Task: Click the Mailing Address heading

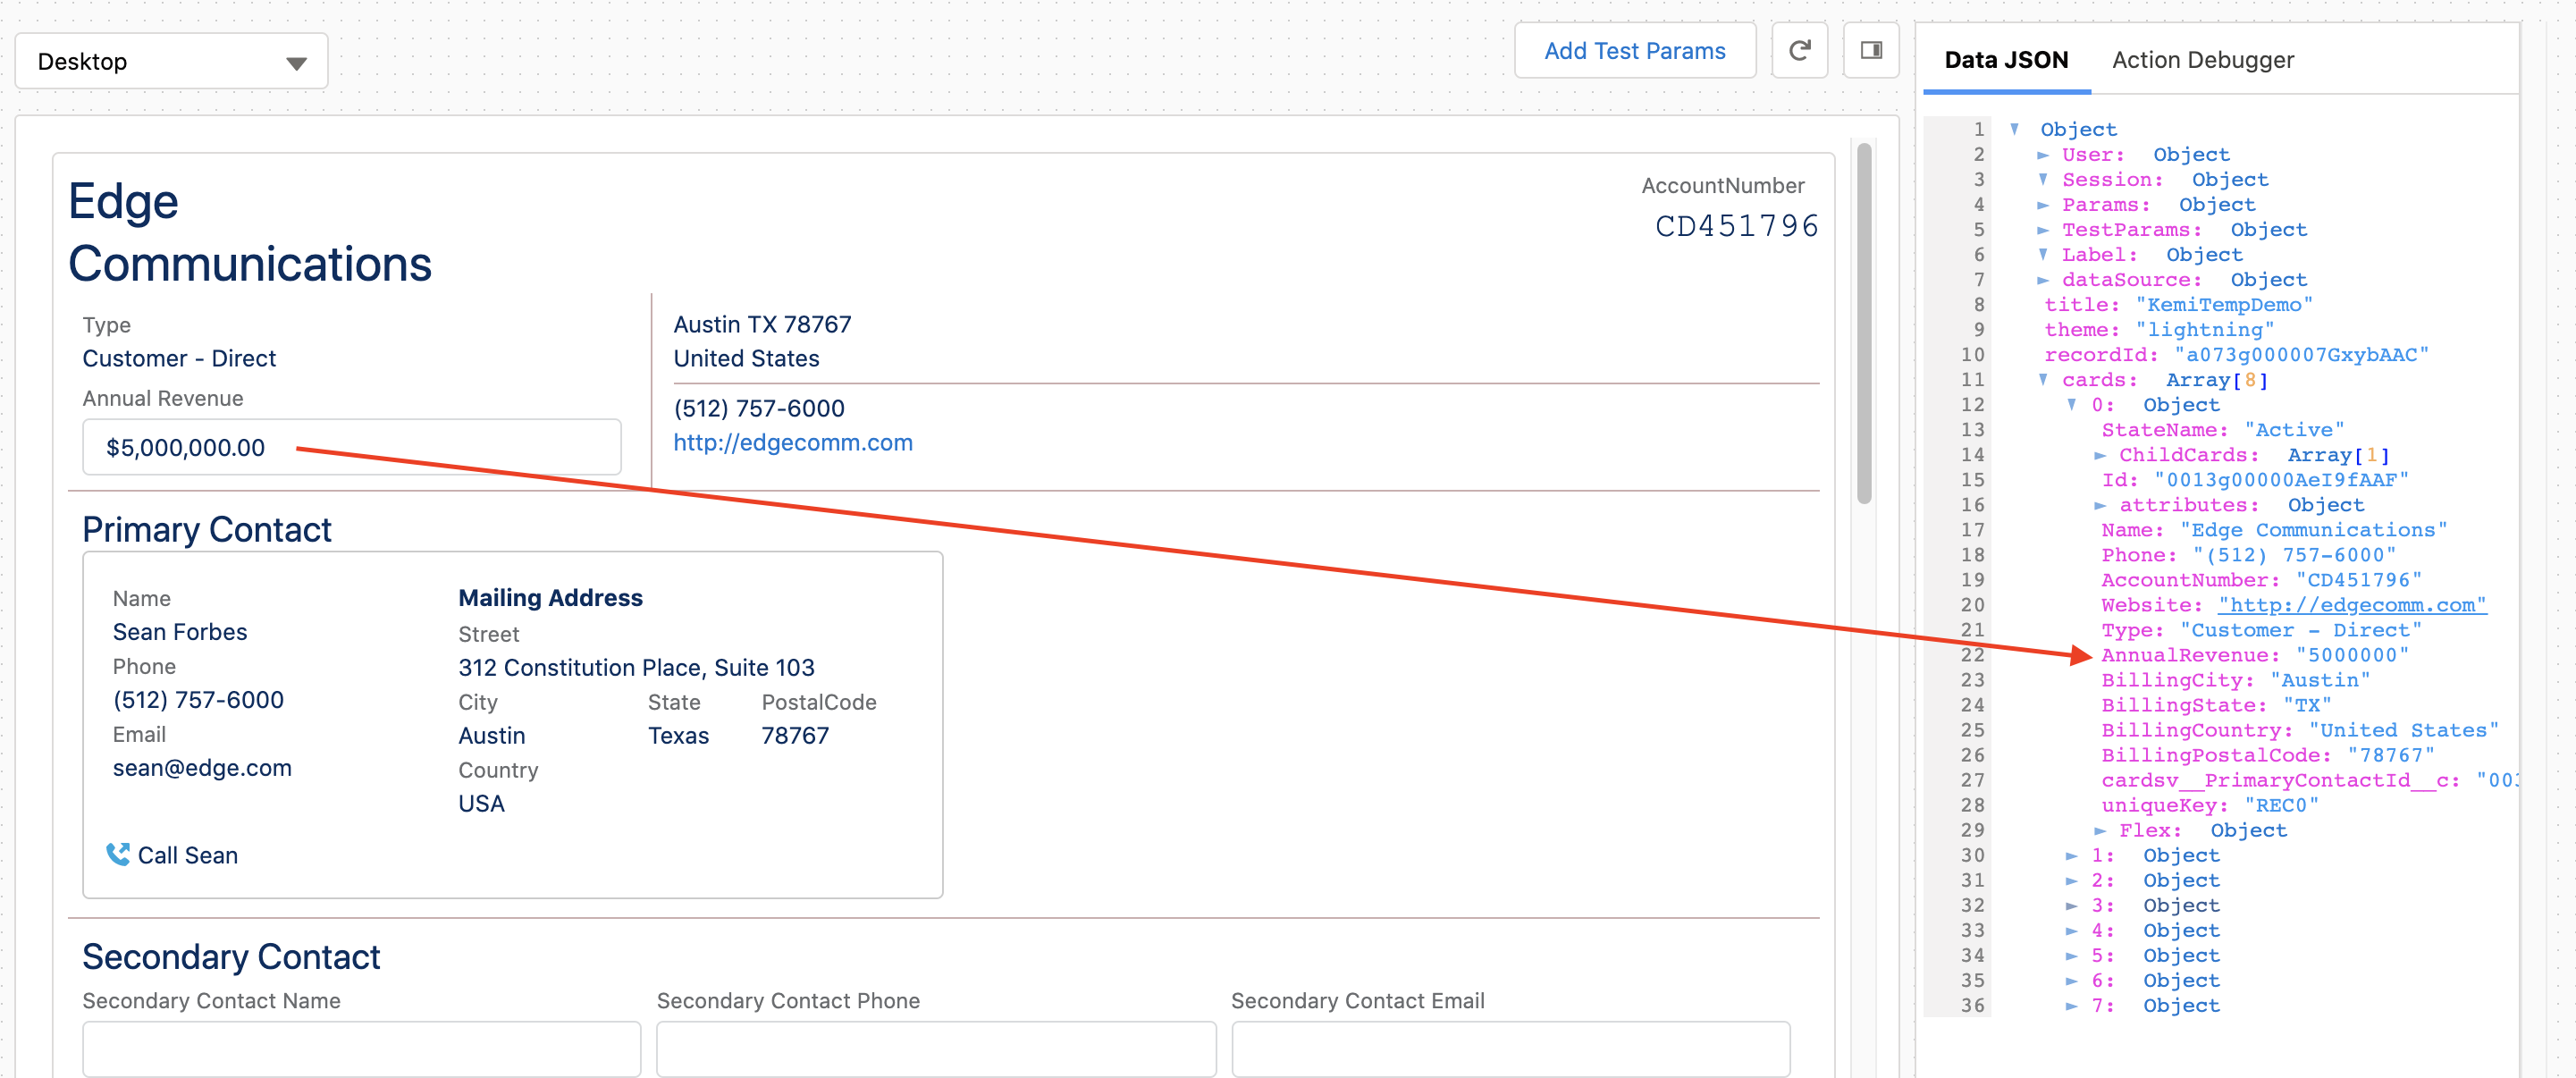Action: click(550, 598)
